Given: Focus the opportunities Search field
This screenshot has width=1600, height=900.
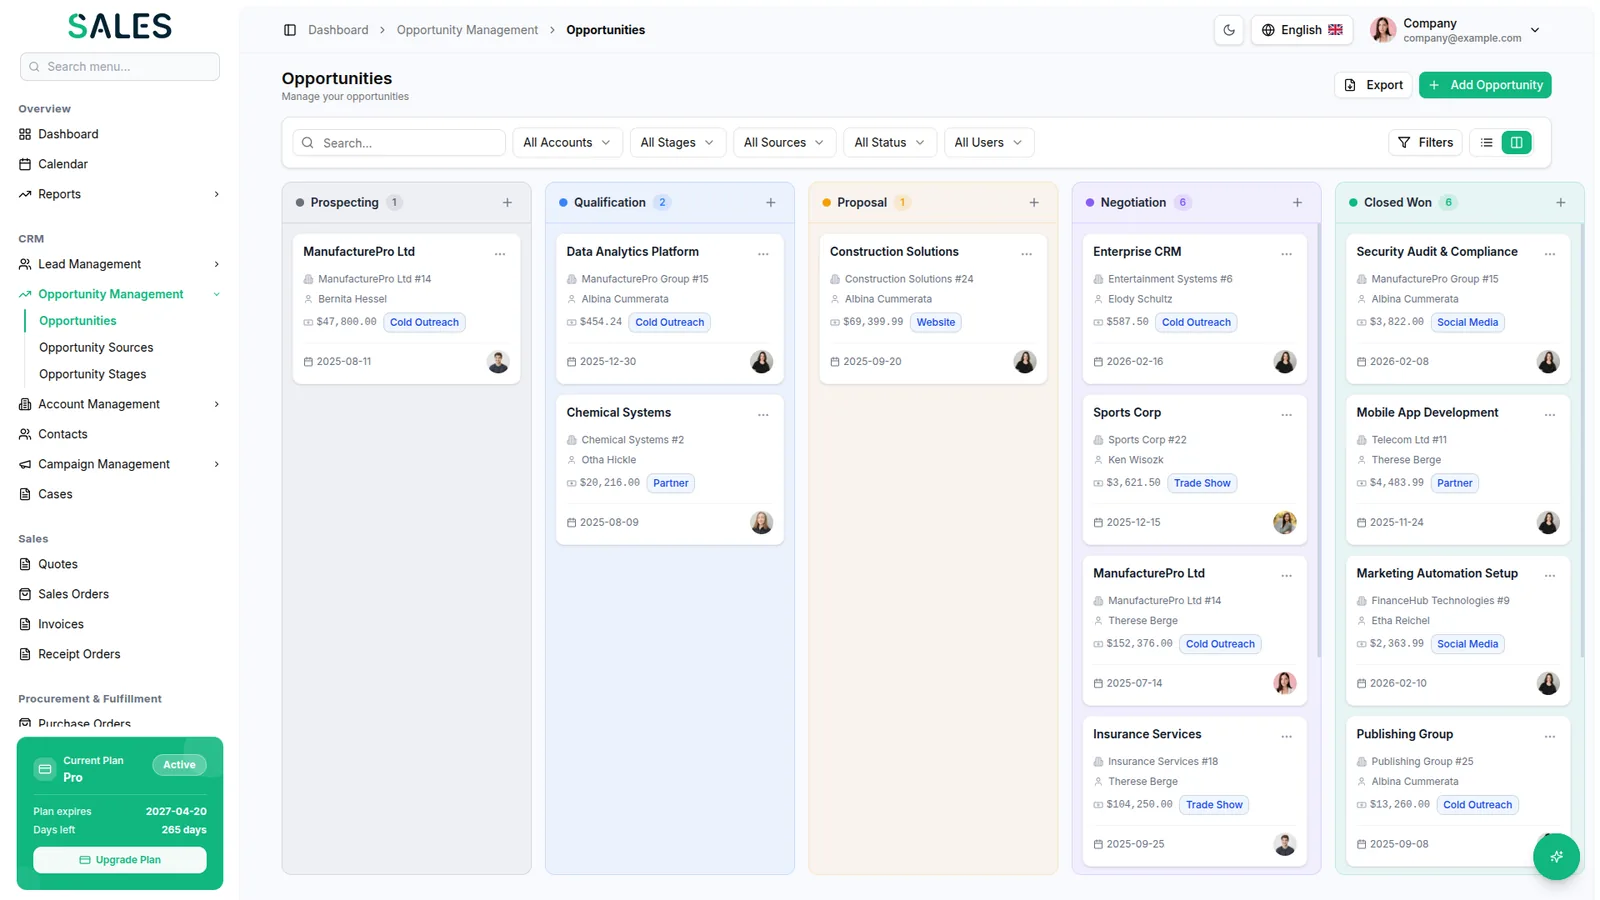Looking at the screenshot, I should tap(399, 143).
